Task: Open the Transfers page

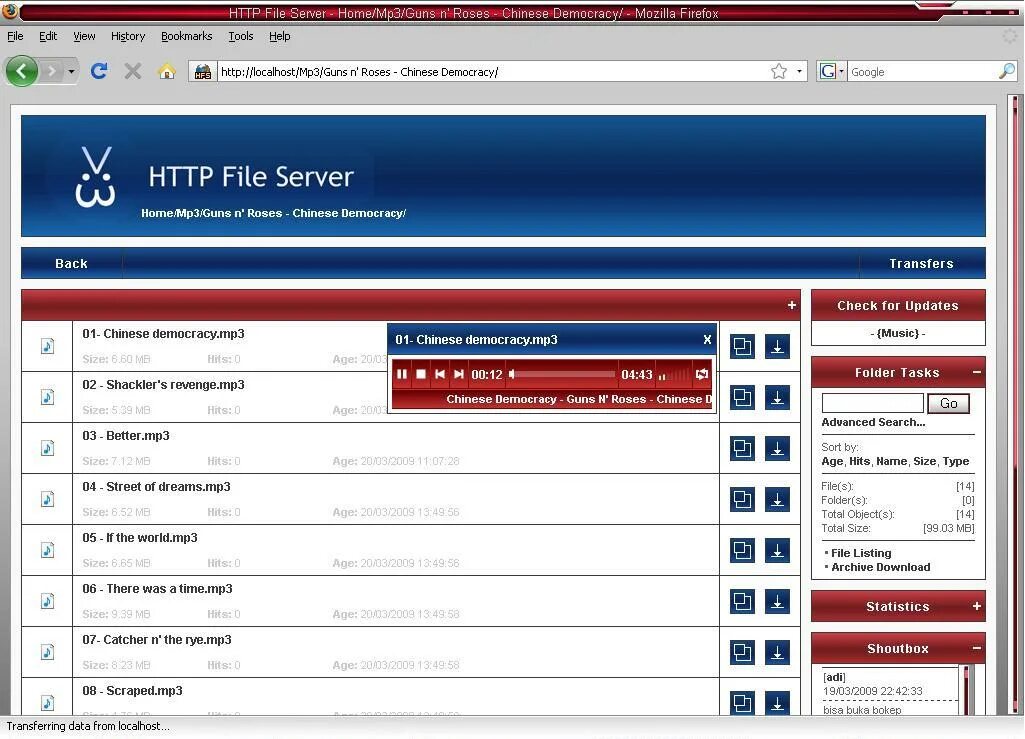Action: pyautogui.click(x=921, y=264)
